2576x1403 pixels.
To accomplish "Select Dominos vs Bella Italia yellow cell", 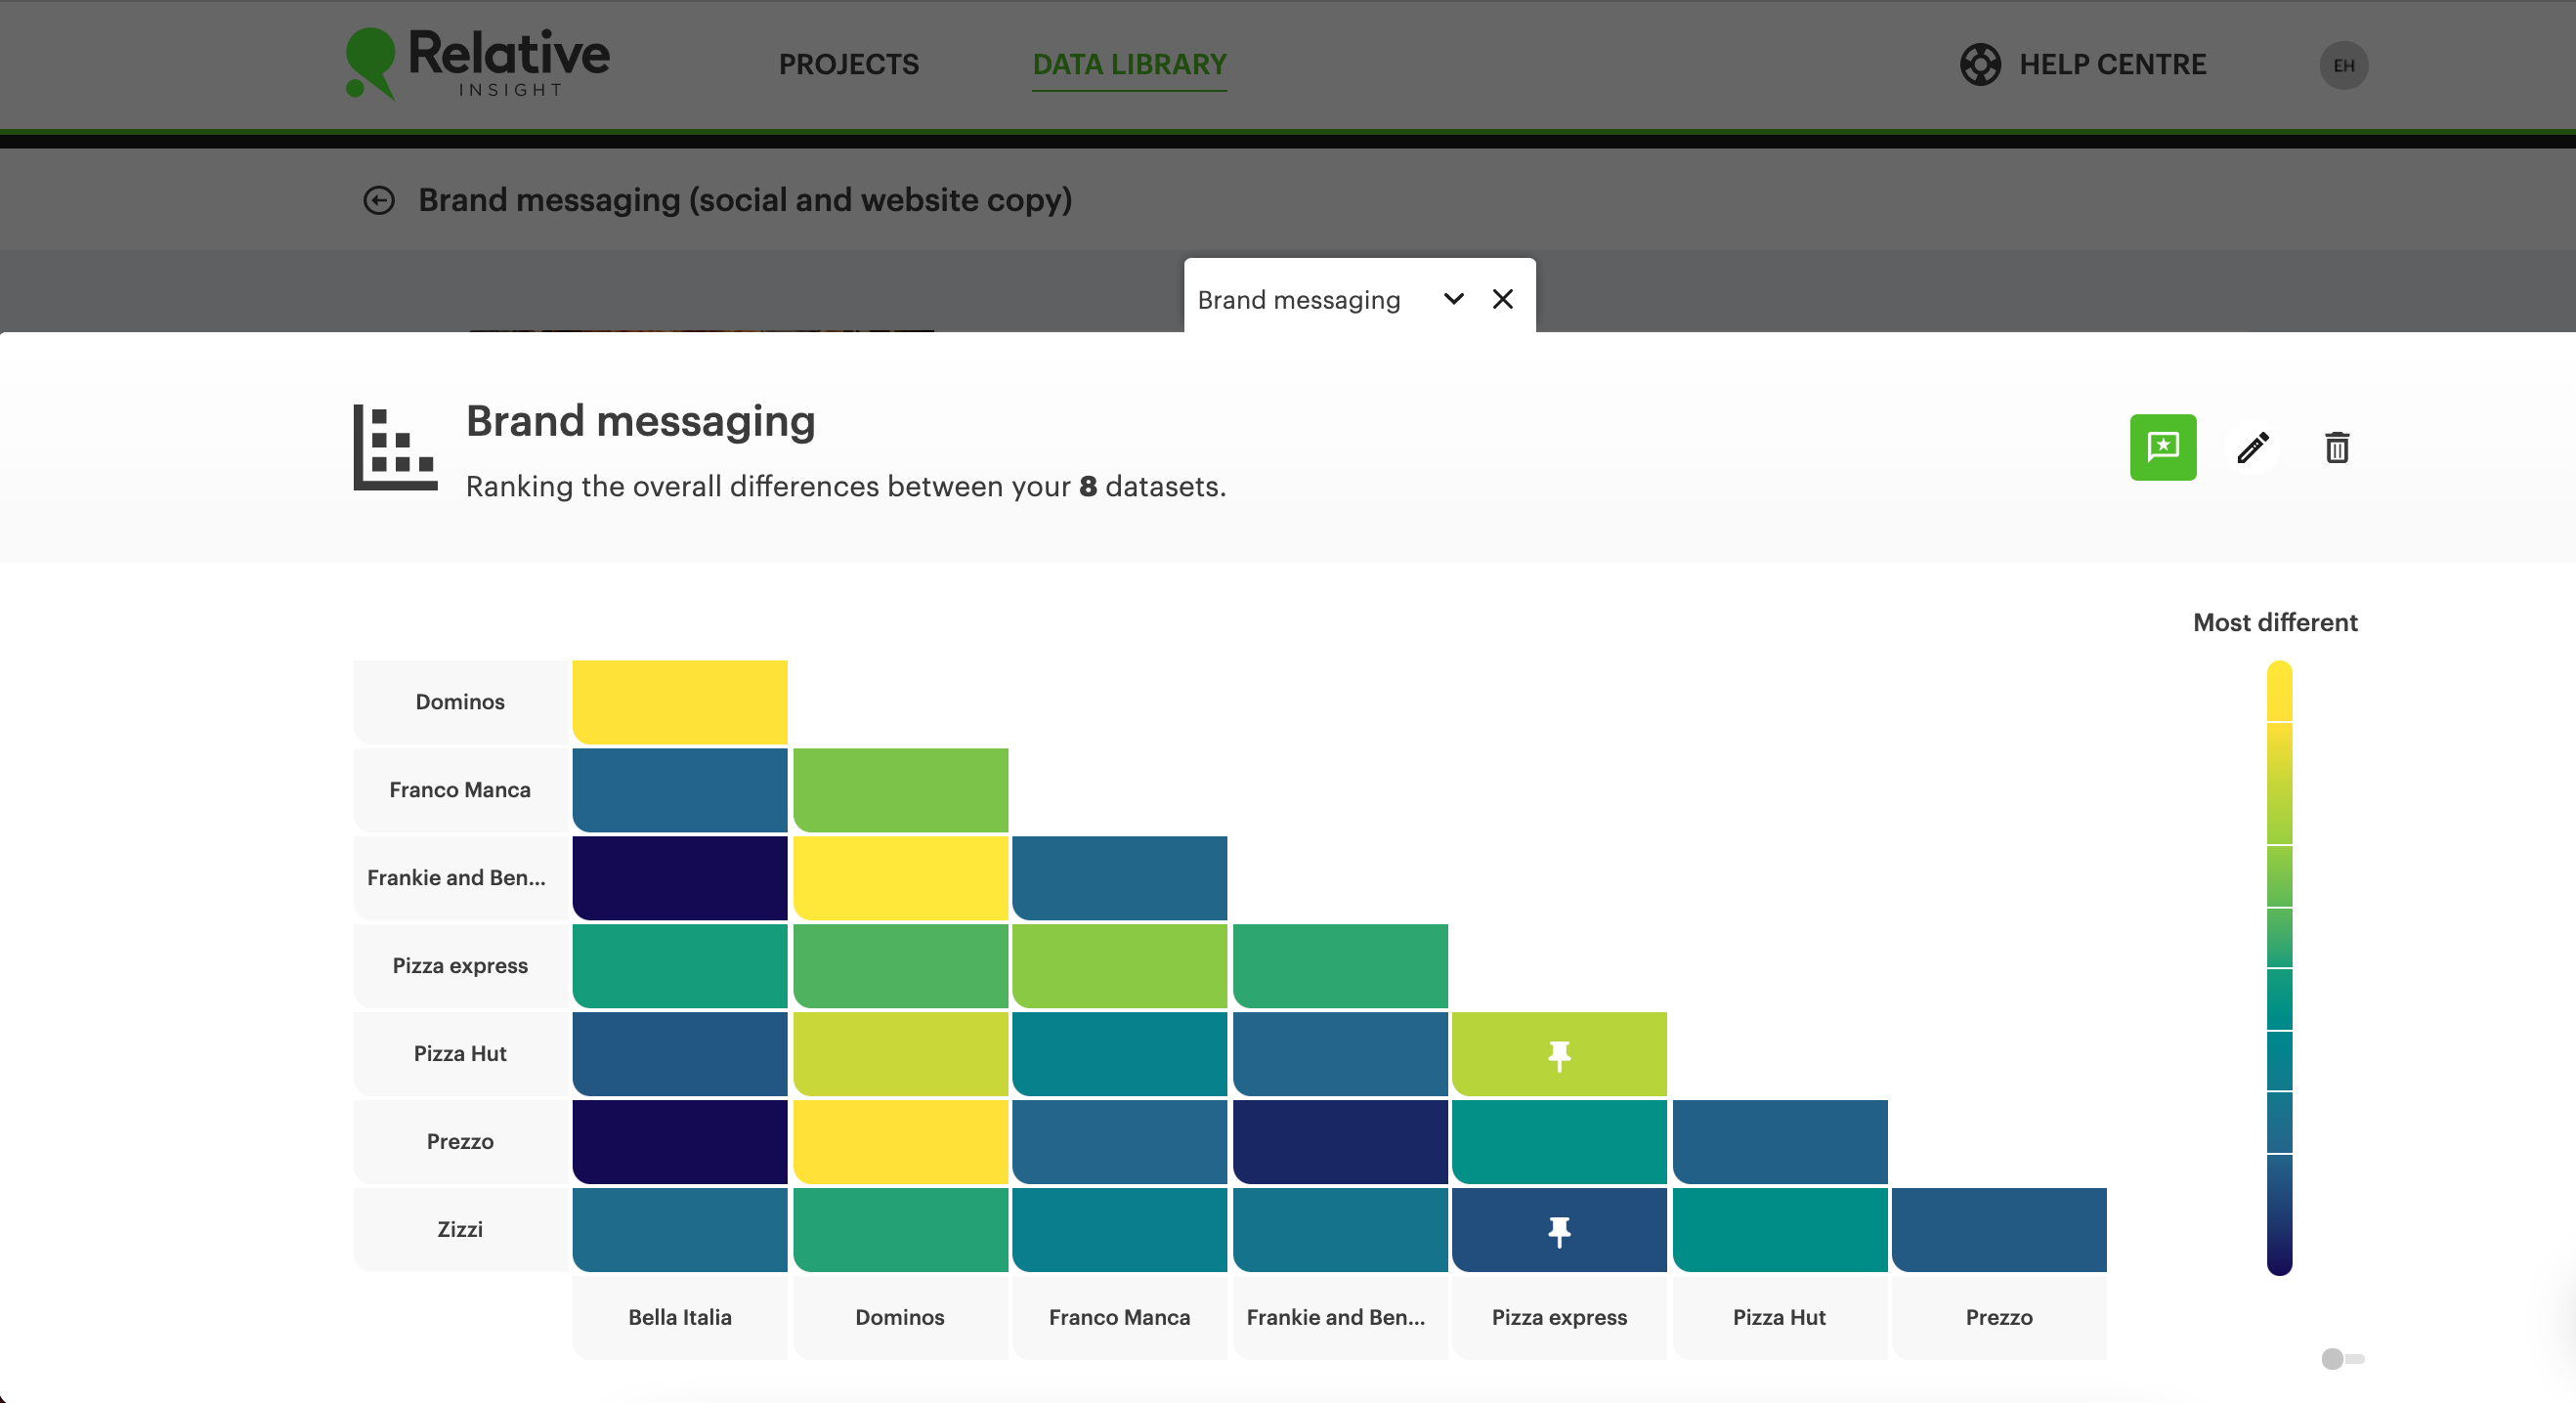I will click(679, 702).
